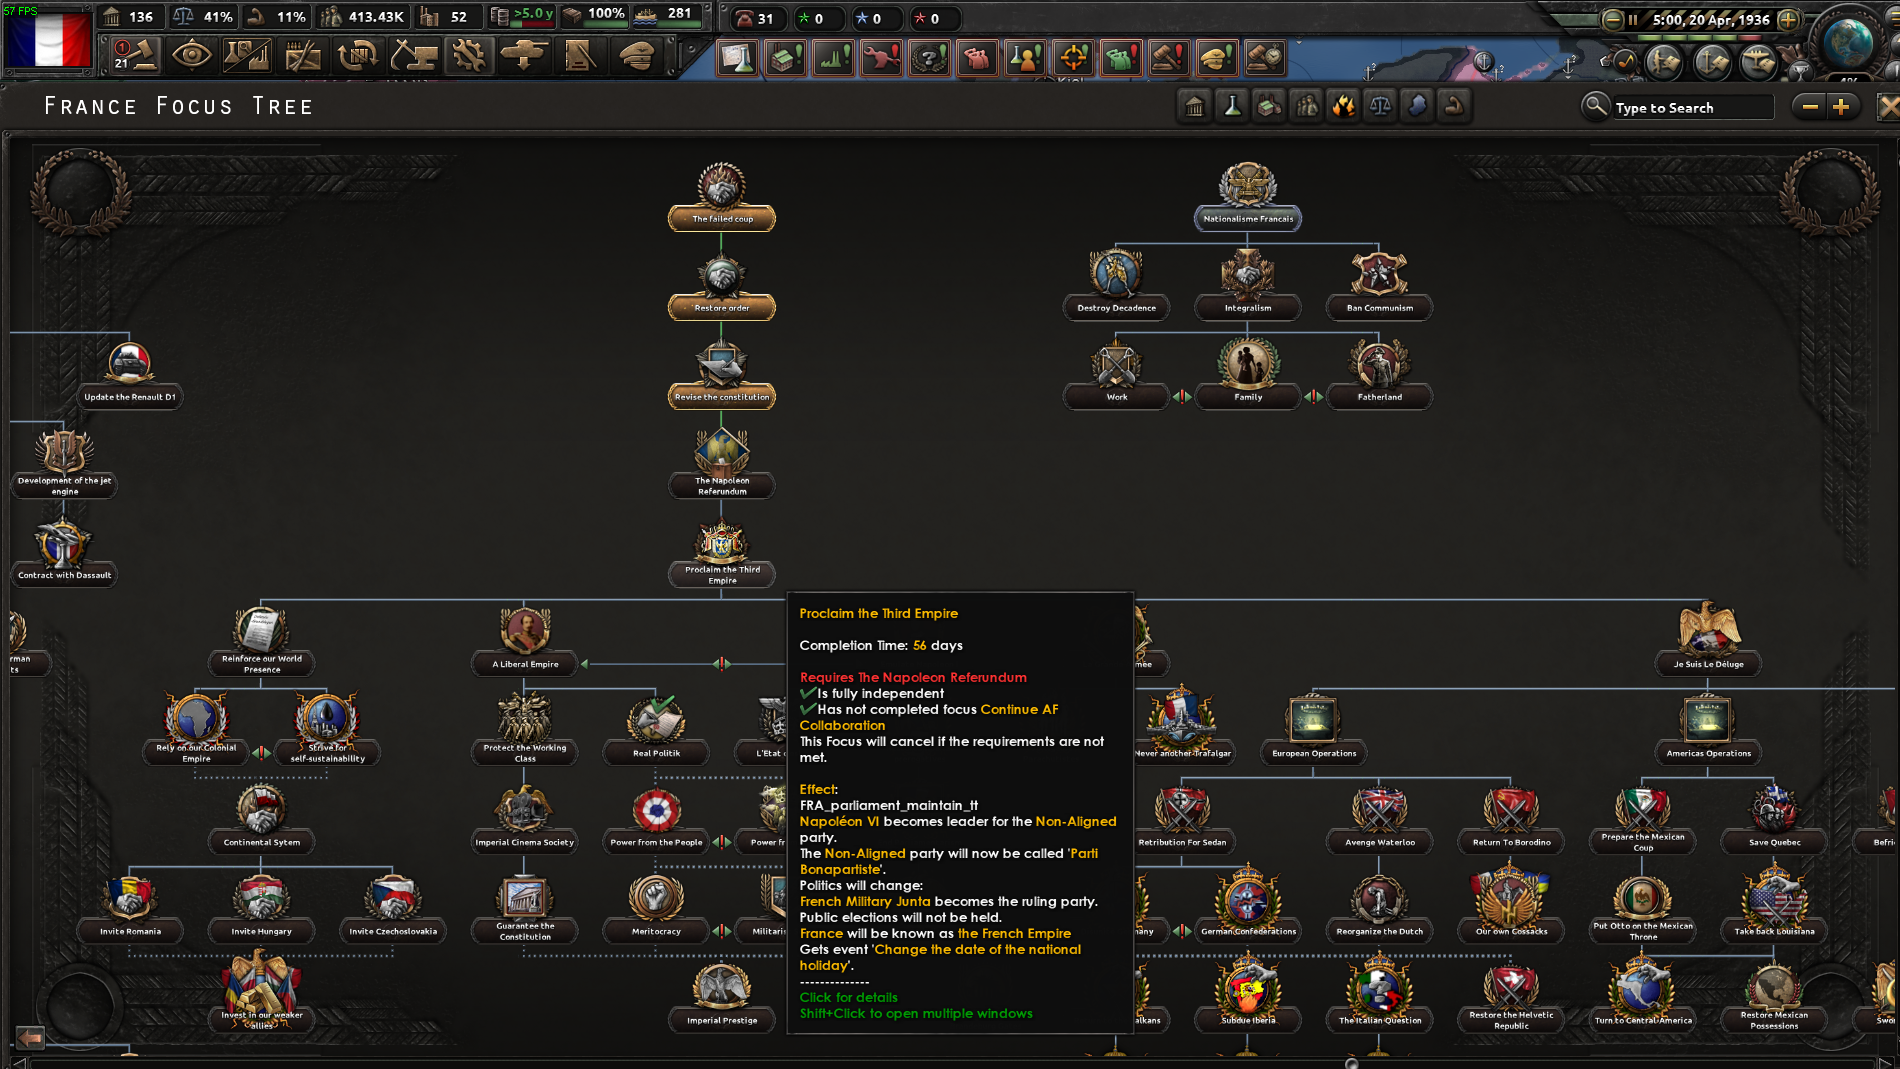Switch to the air map mode icon

[x=1757, y=62]
